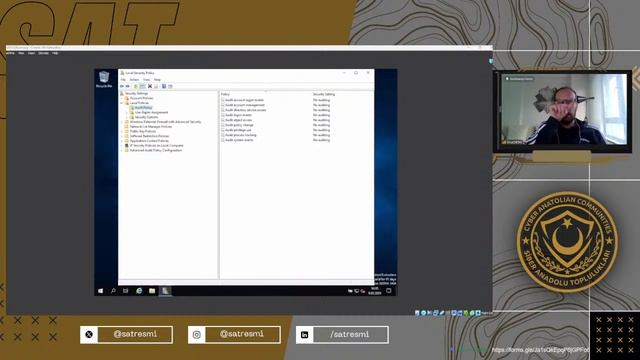
Task: Click the X (Twitter) logo badge
Action: pos(89,335)
